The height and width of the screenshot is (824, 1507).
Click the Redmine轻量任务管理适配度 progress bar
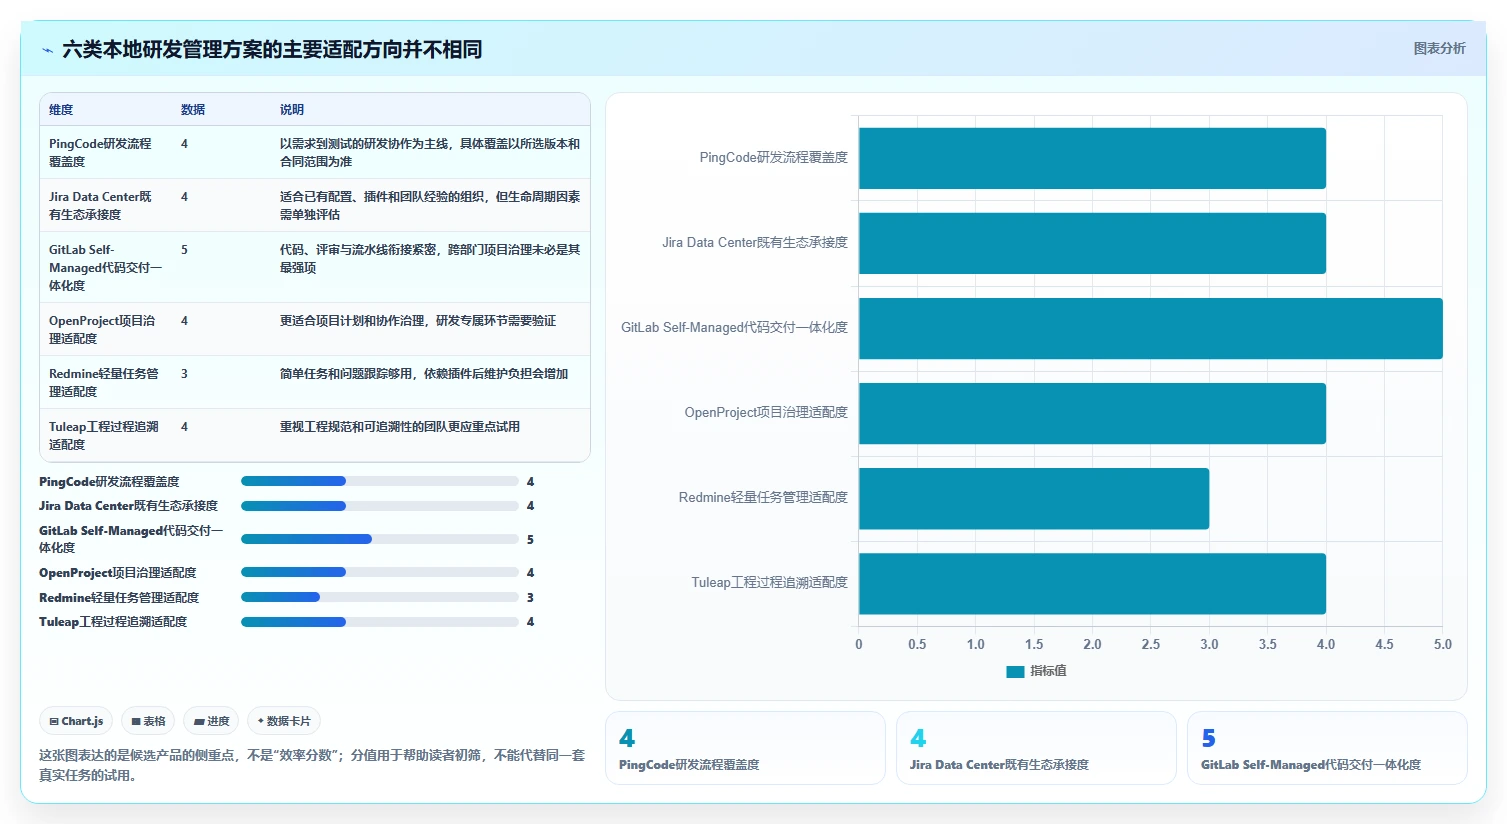tap(380, 597)
